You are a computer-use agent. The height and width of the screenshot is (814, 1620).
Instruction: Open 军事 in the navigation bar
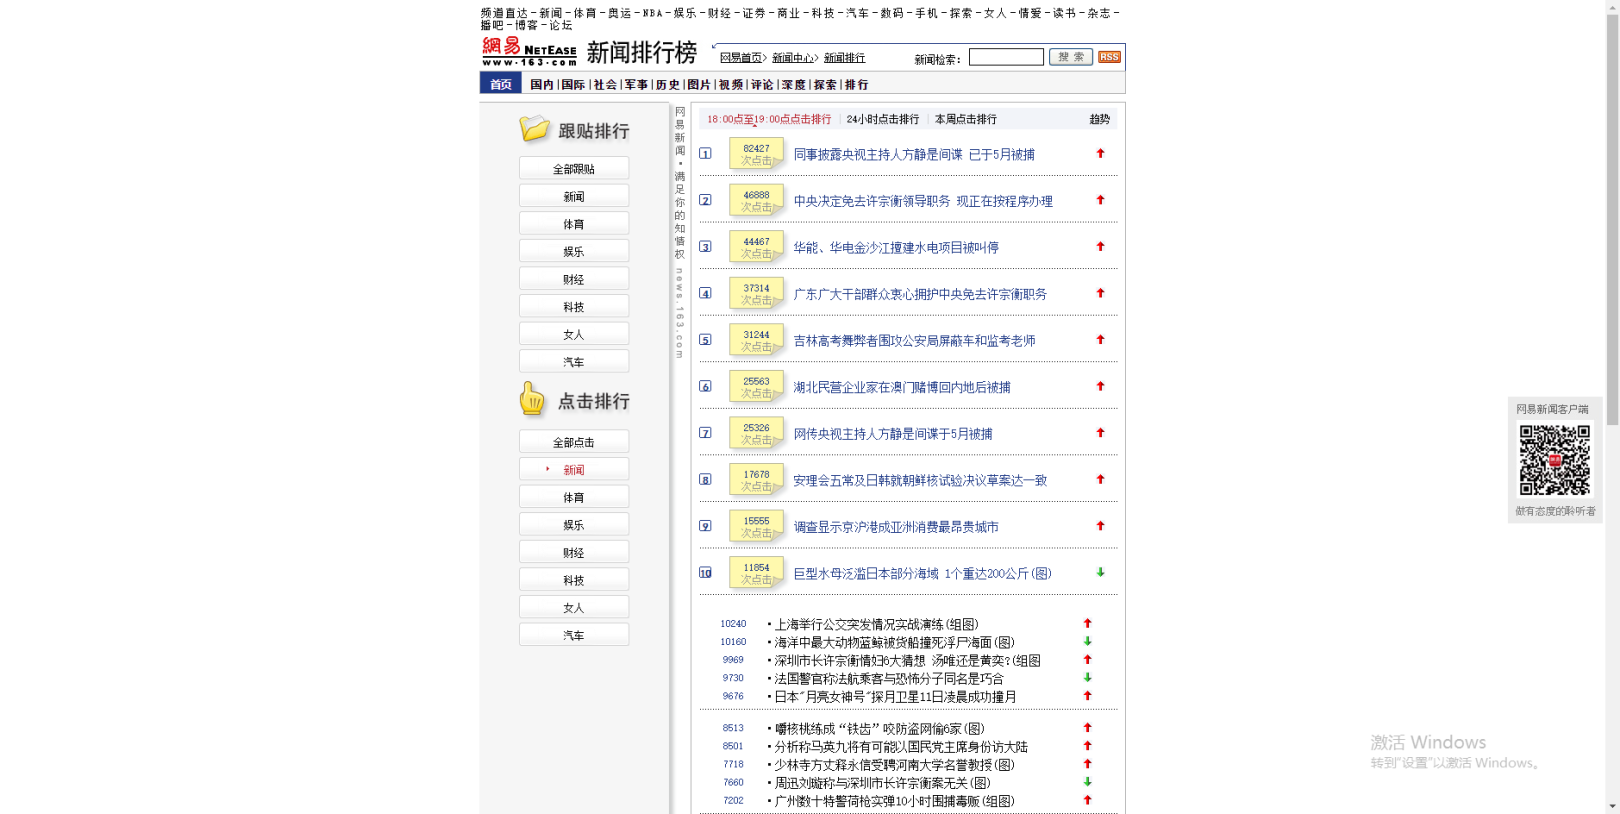pyautogui.click(x=636, y=85)
